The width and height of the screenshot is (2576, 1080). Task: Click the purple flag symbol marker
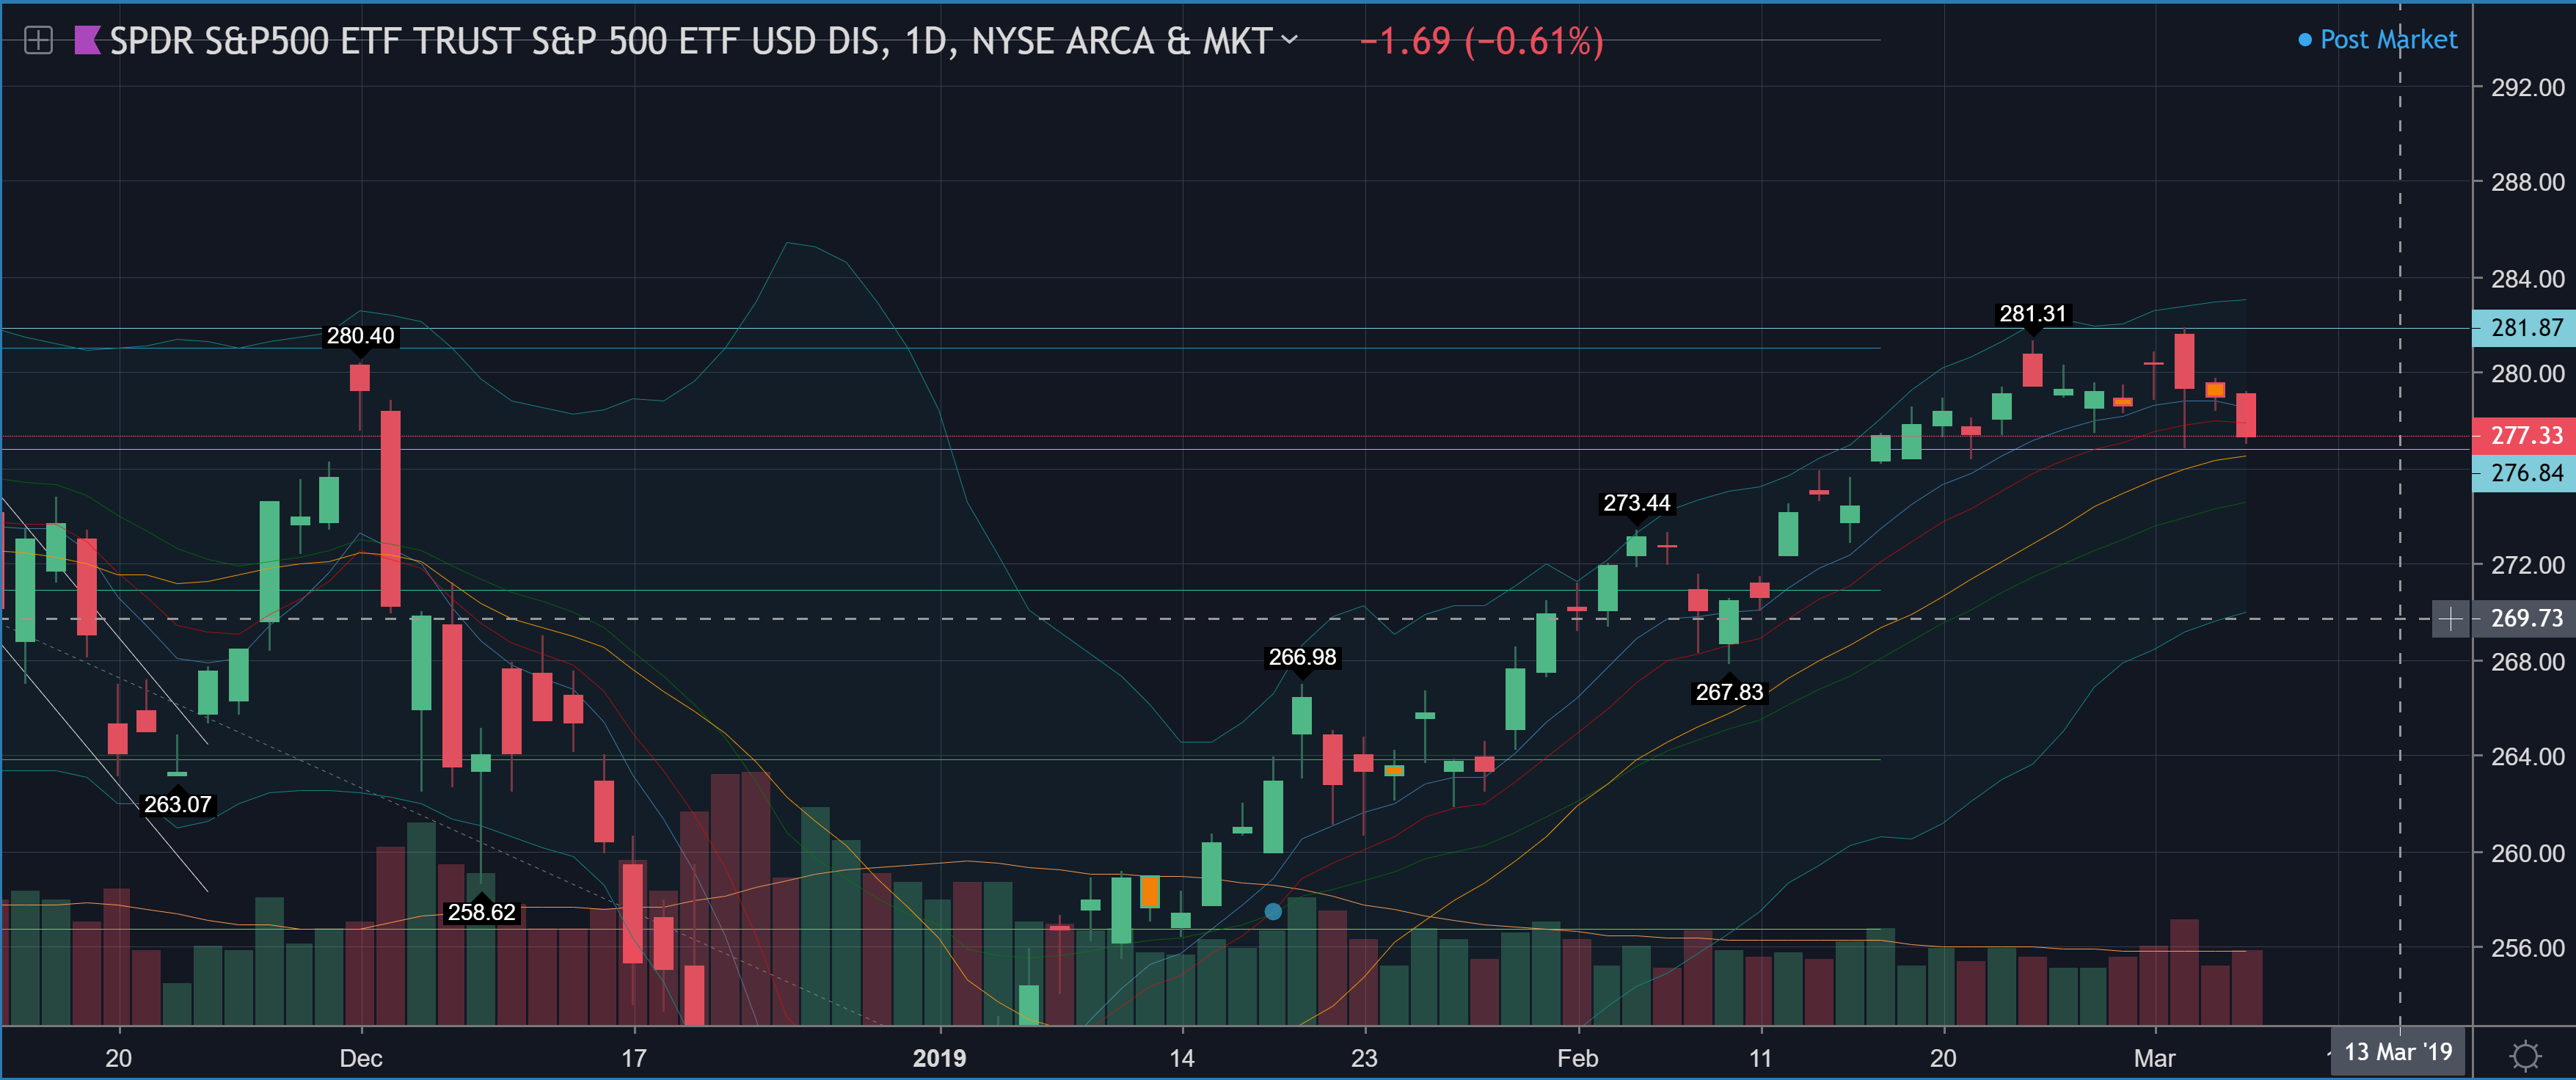pyautogui.click(x=87, y=41)
